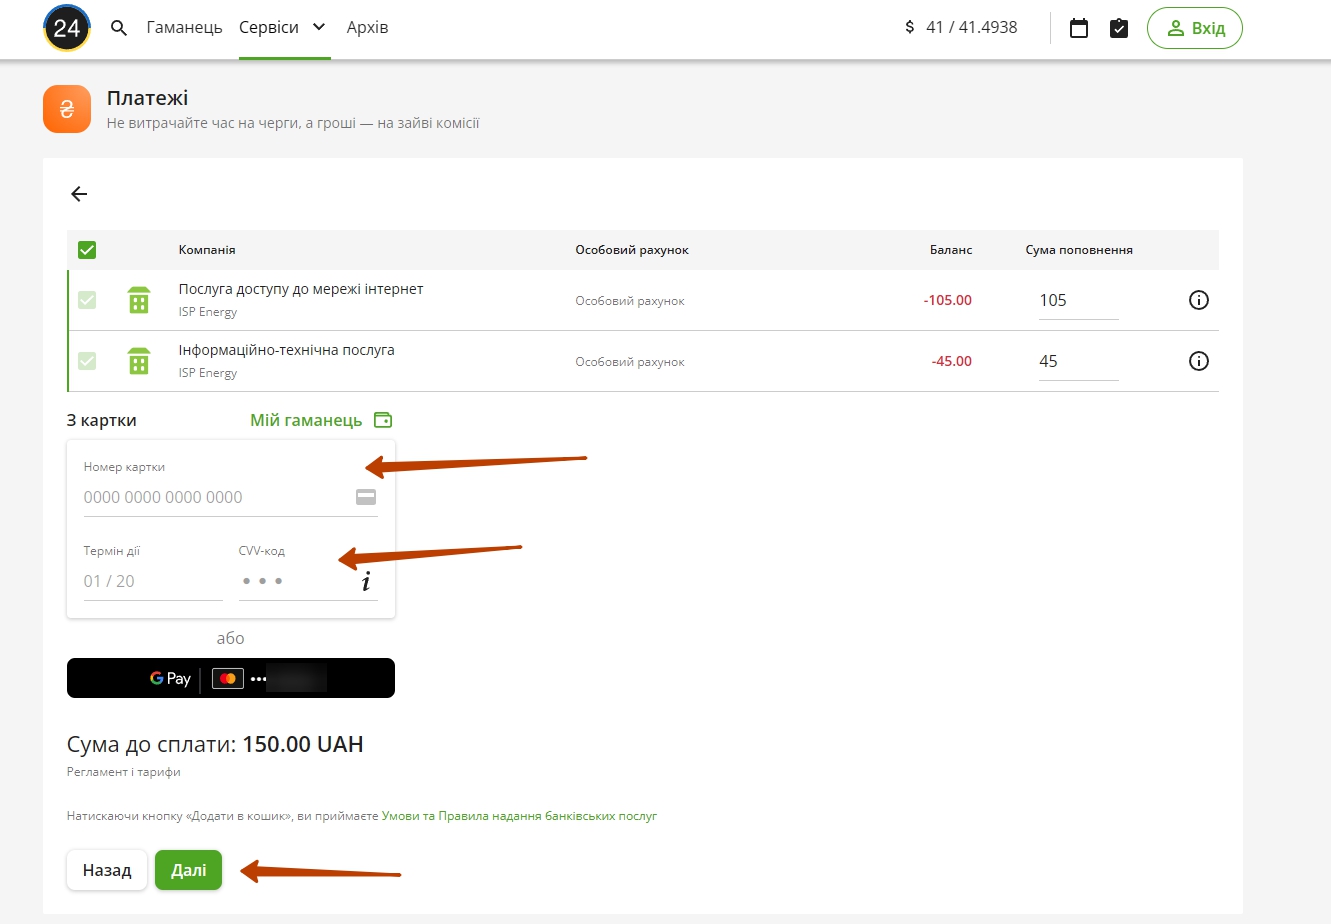Click the З картки heading
This screenshot has width=1331, height=924.
(x=102, y=420)
